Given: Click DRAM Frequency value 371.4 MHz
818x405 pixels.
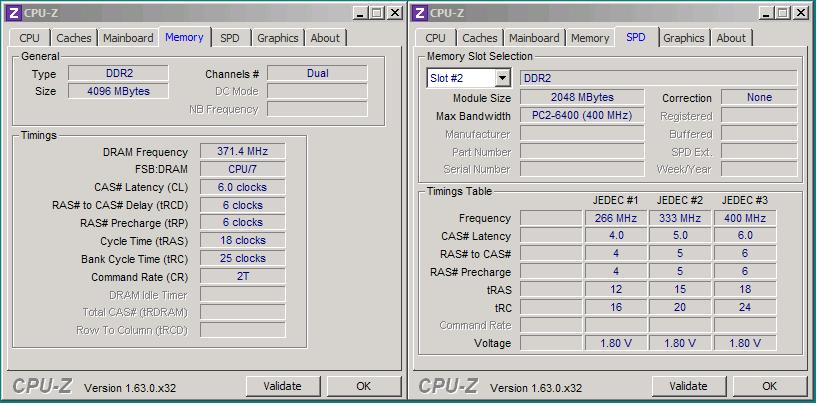Looking at the screenshot, I should pyautogui.click(x=243, y=151).
